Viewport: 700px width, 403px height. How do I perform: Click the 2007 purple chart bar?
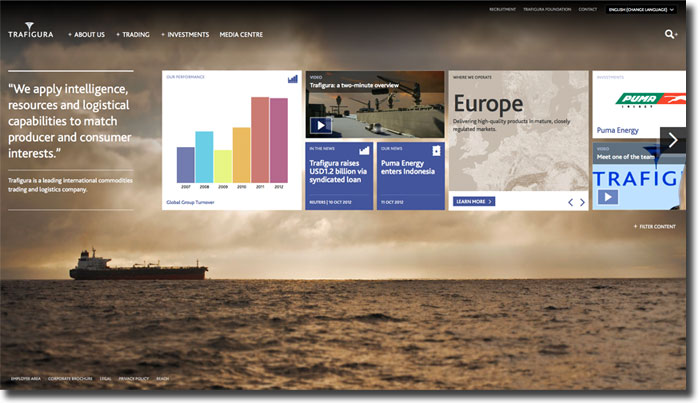click(186, 165)
